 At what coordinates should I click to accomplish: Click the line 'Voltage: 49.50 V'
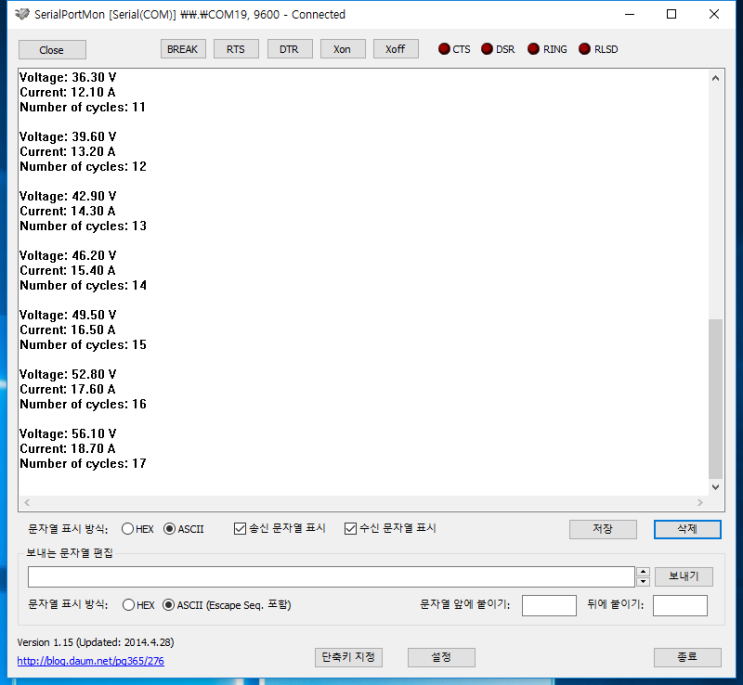point(68,315)
